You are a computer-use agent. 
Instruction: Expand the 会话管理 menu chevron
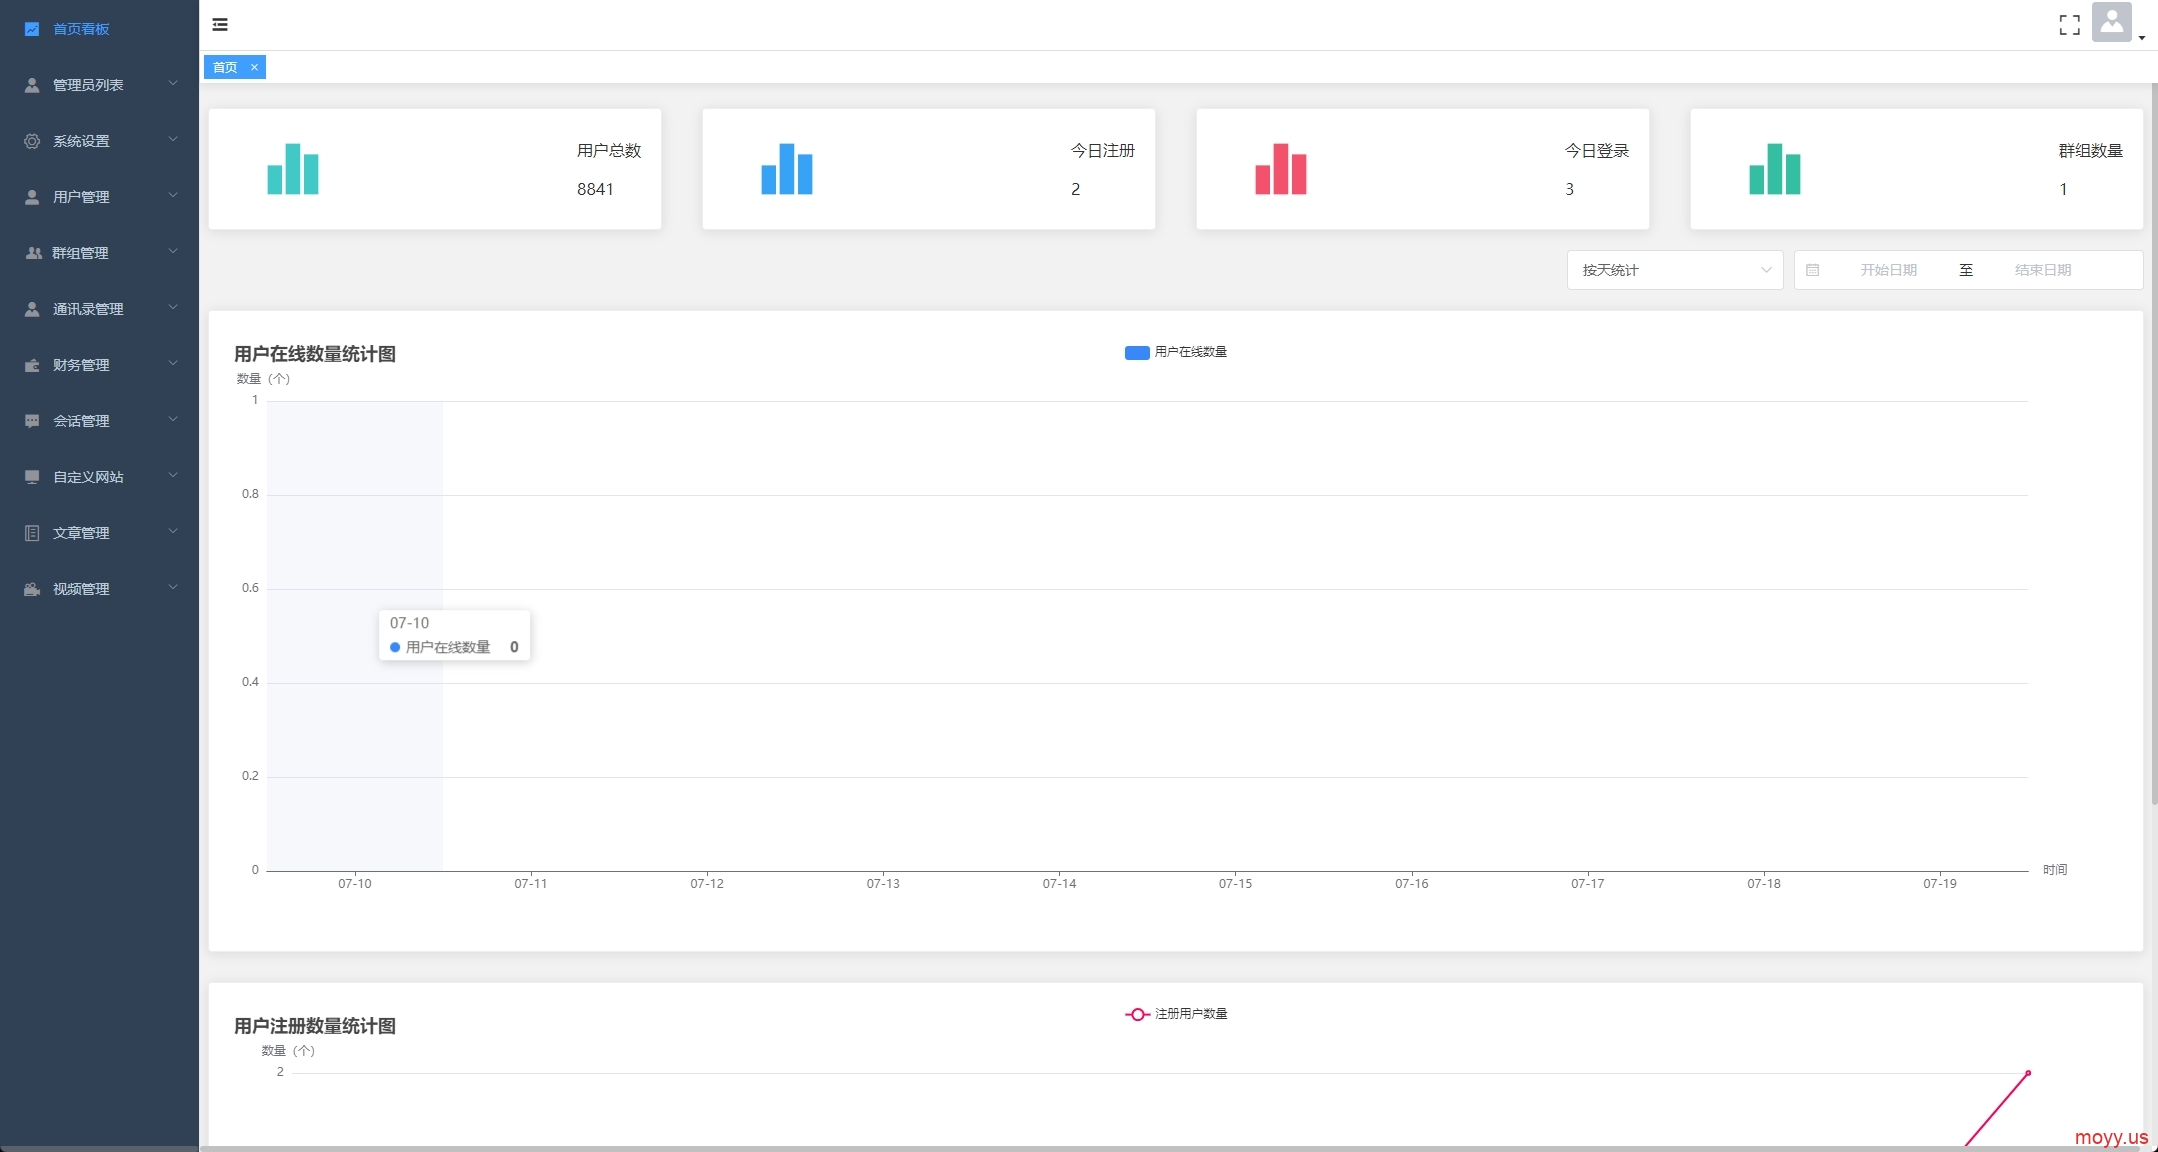pos(173,419)
